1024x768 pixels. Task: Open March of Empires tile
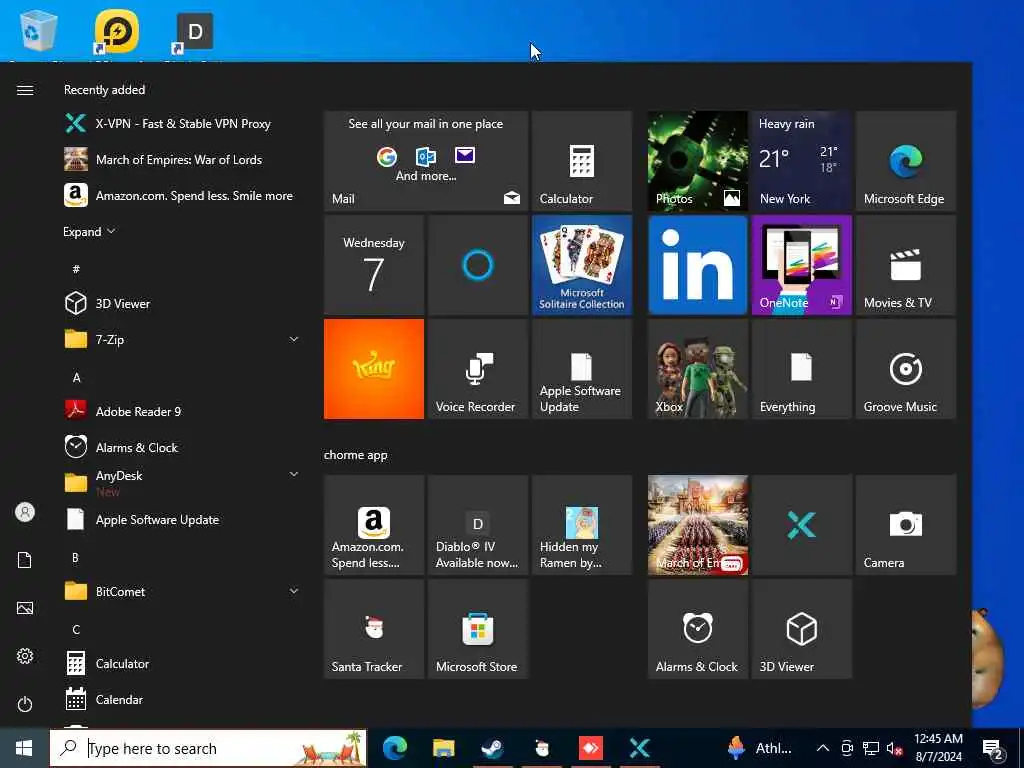pos(697,525)
